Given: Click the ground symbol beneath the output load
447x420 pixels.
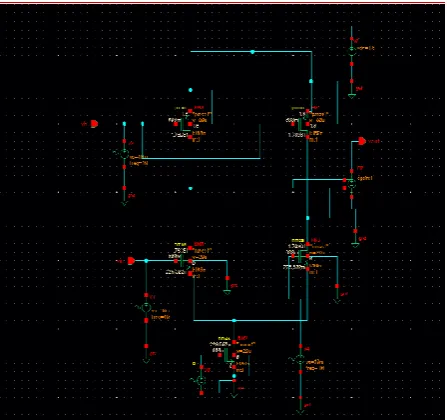Looking at the screenshot, I should tap(355, 245).
